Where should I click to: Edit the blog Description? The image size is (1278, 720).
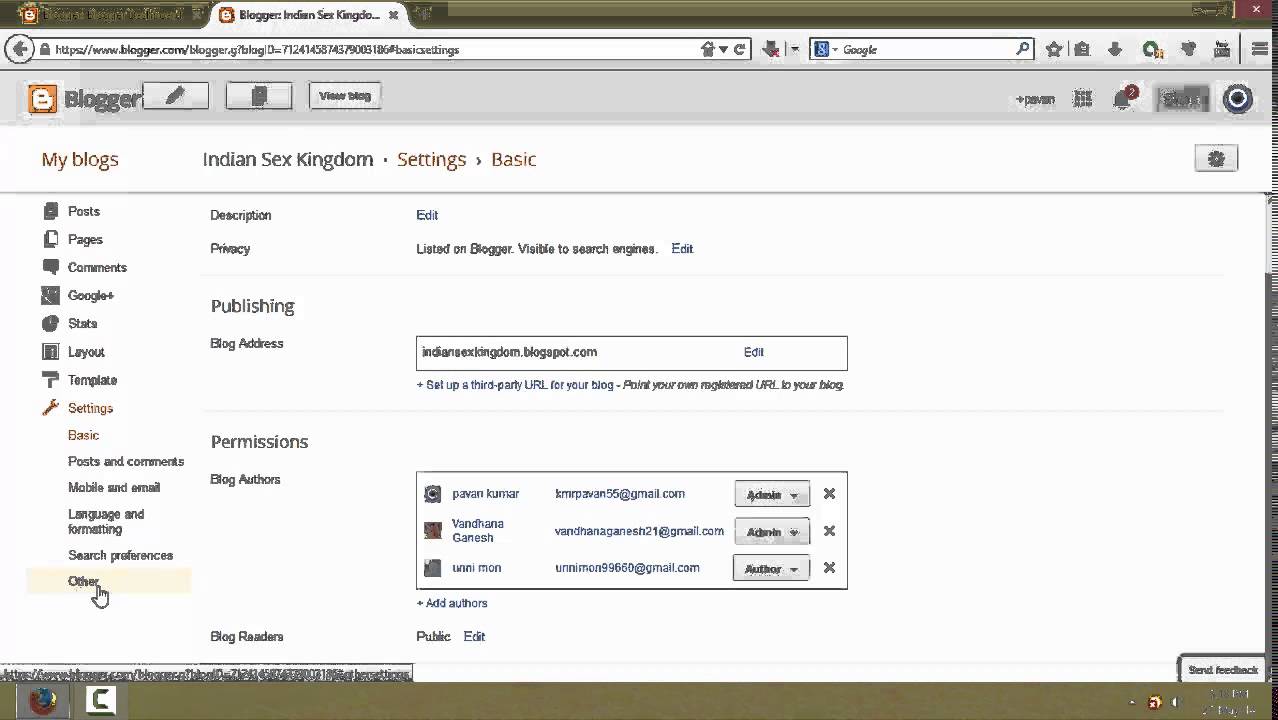point(427,215)
